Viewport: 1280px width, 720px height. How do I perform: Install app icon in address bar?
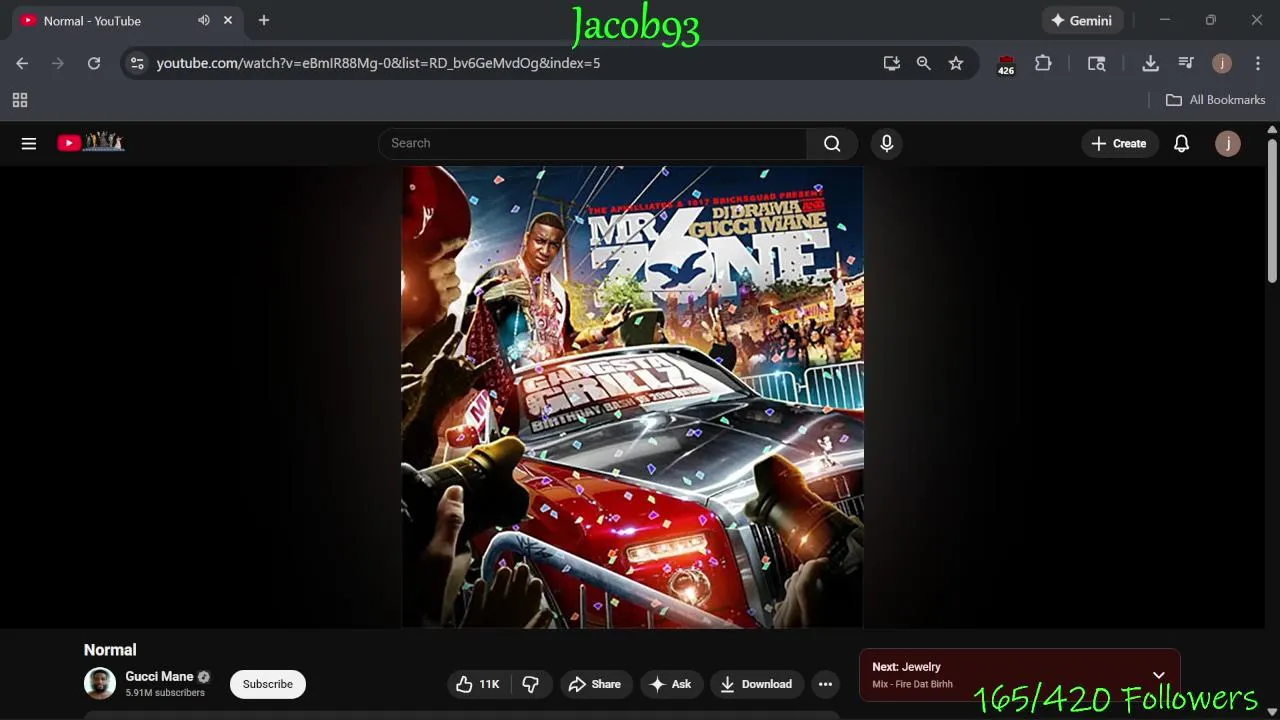click(x=892, y=63)
